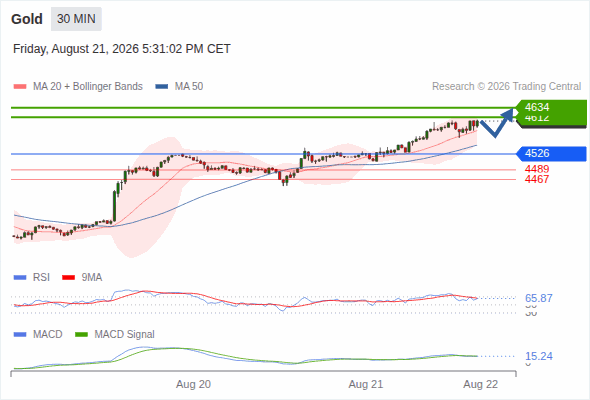Click the blue forecast arrow on chart
The width and height of the screenshot is (590, 400).
(x=497, y=123)
